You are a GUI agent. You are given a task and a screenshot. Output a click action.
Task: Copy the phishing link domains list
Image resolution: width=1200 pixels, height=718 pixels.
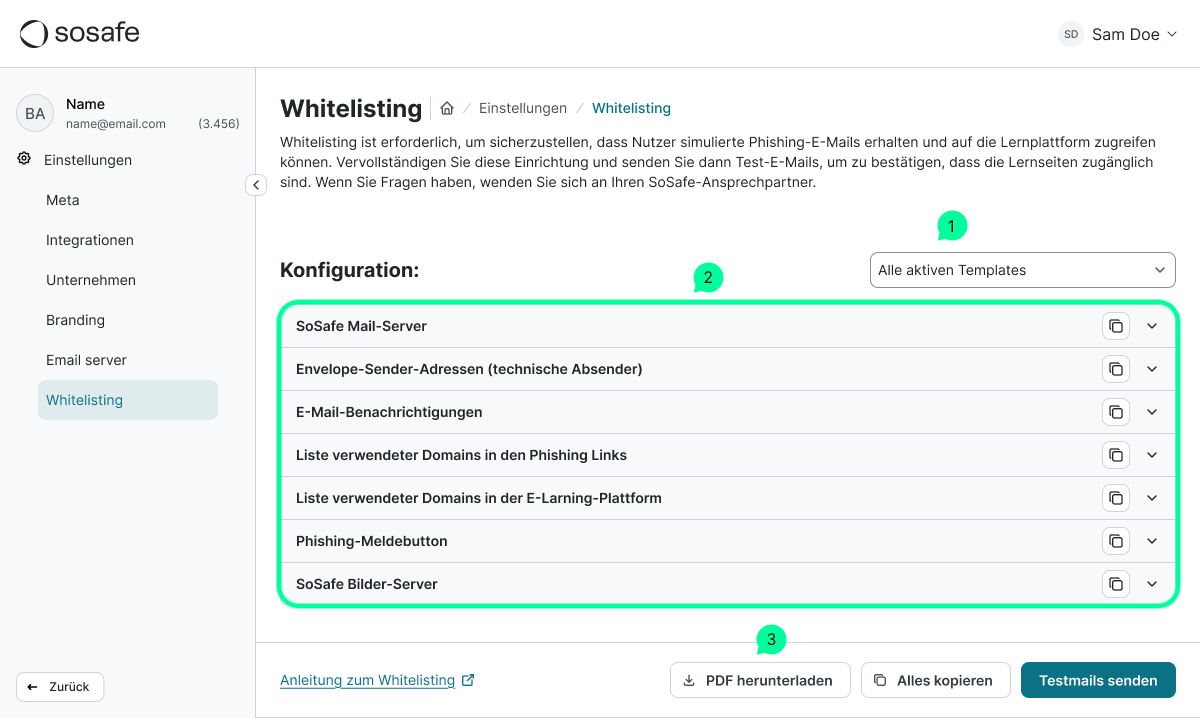click(x=1116, y=455)
